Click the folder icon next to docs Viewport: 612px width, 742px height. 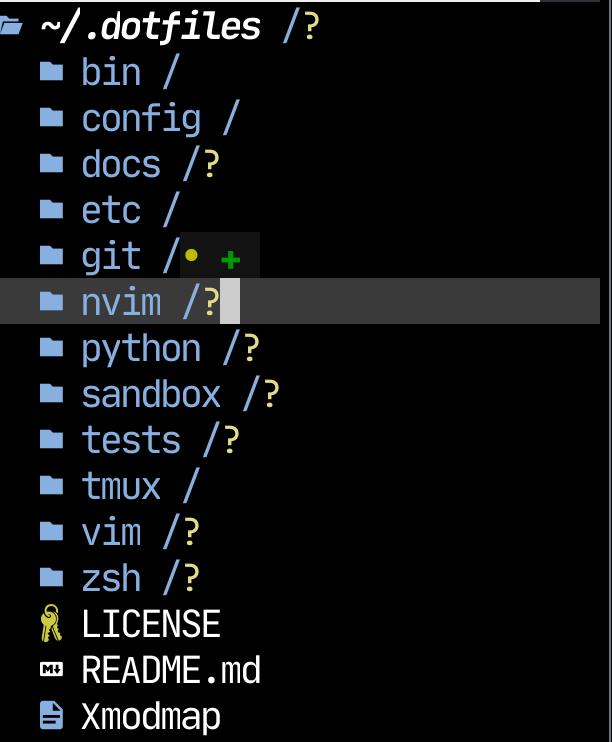[x=52, y=163]
